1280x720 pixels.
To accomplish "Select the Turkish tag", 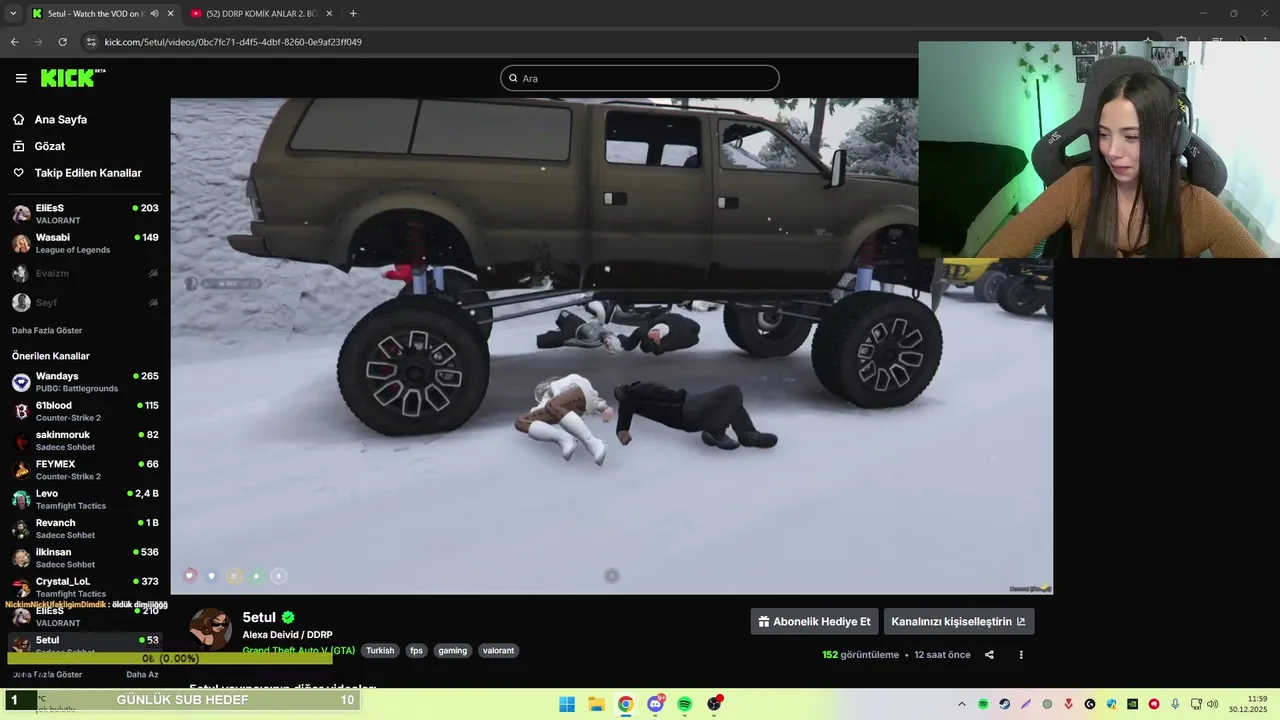I will 380,650.
